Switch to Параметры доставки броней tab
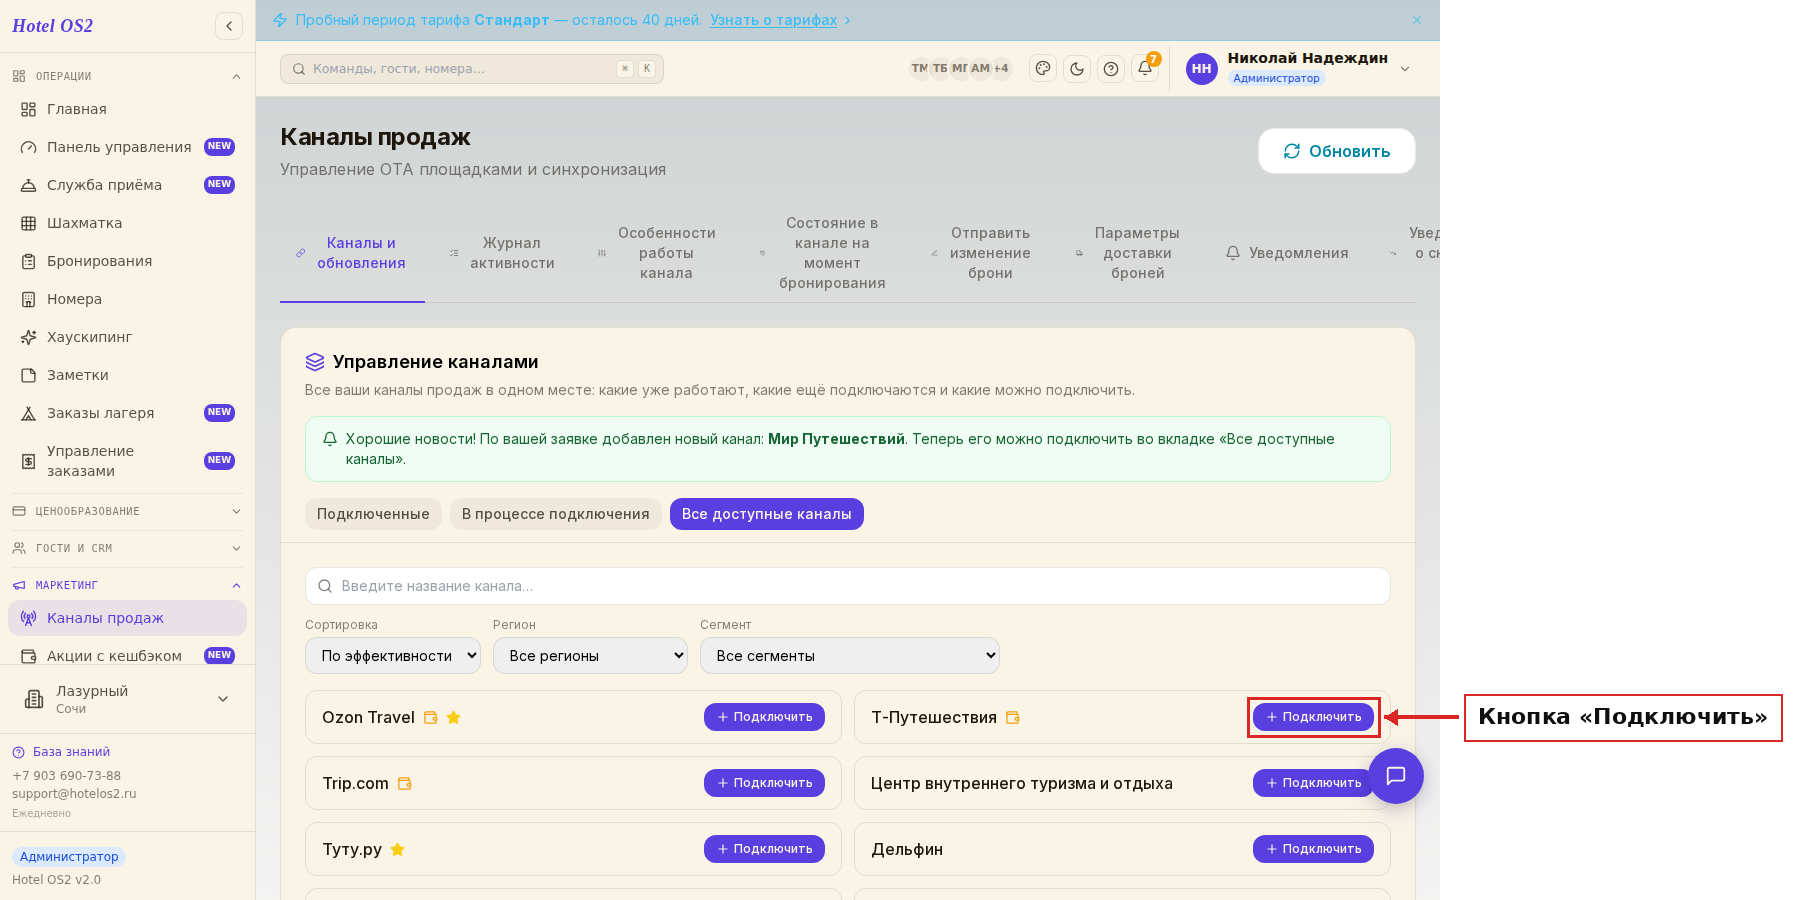Image resolution: width=1806 pixels, height=900 pixels. tap(1129, 253)
